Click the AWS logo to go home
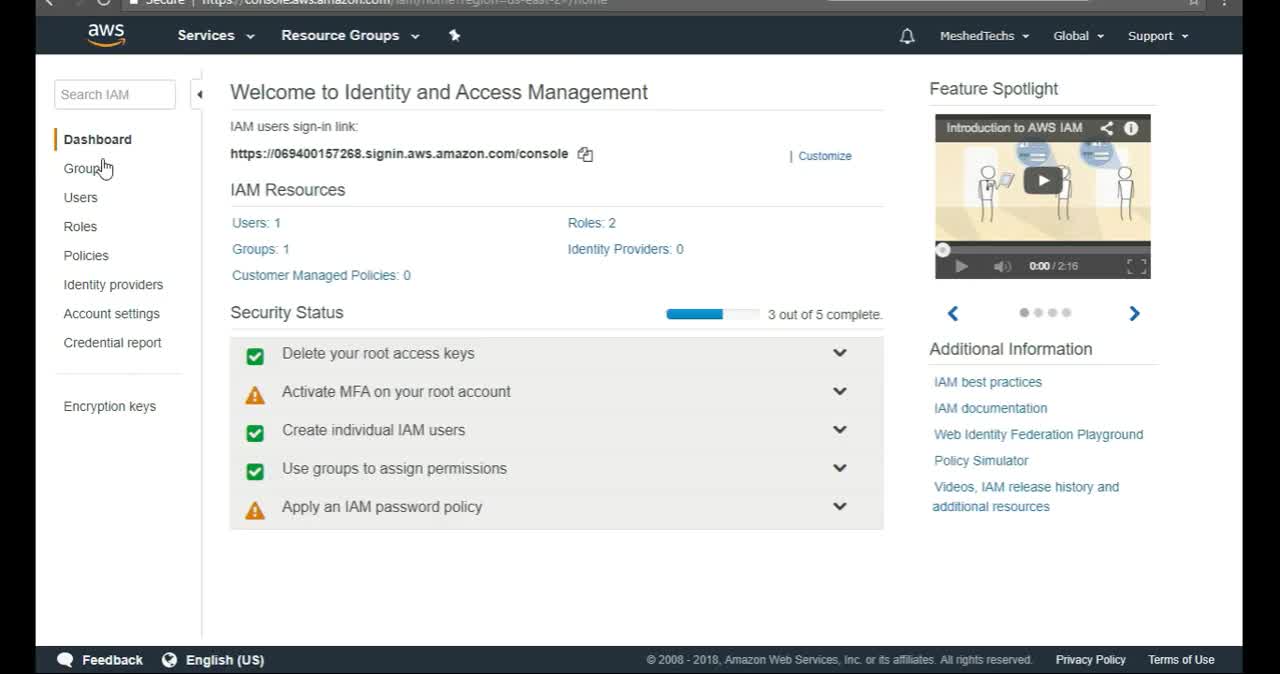 pos(105,35)
